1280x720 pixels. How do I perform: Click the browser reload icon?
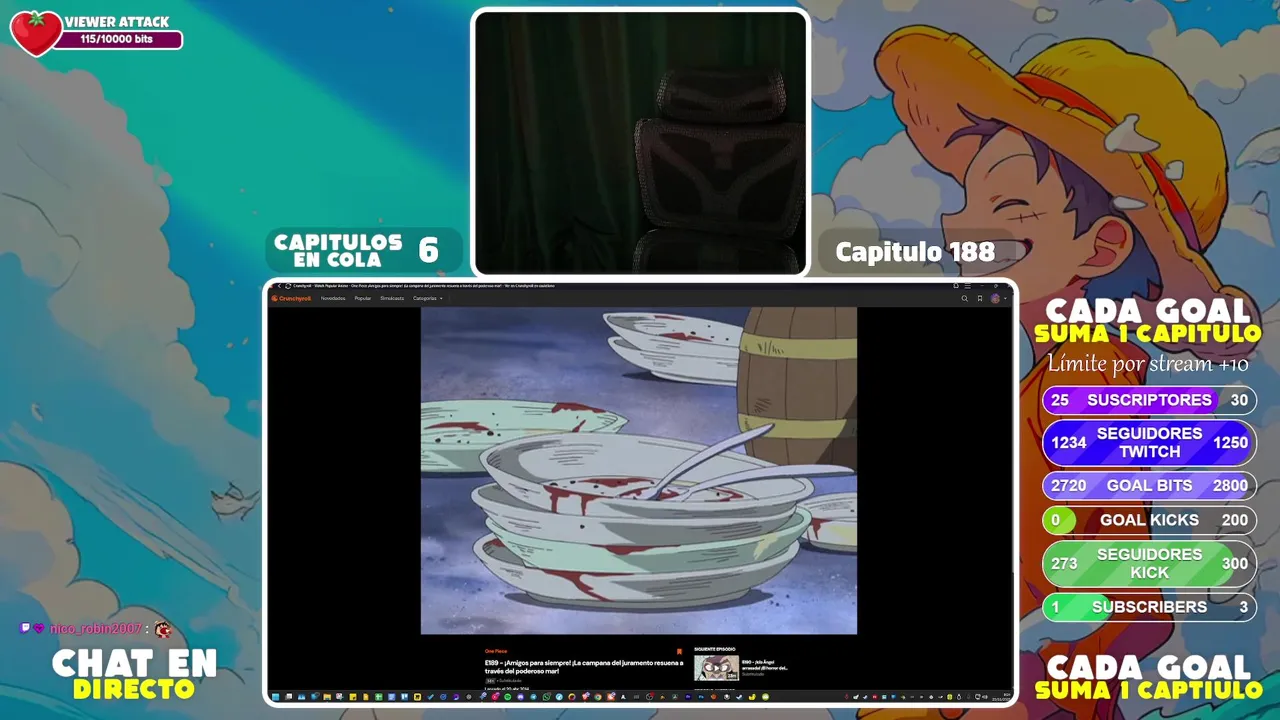[288, 286]
